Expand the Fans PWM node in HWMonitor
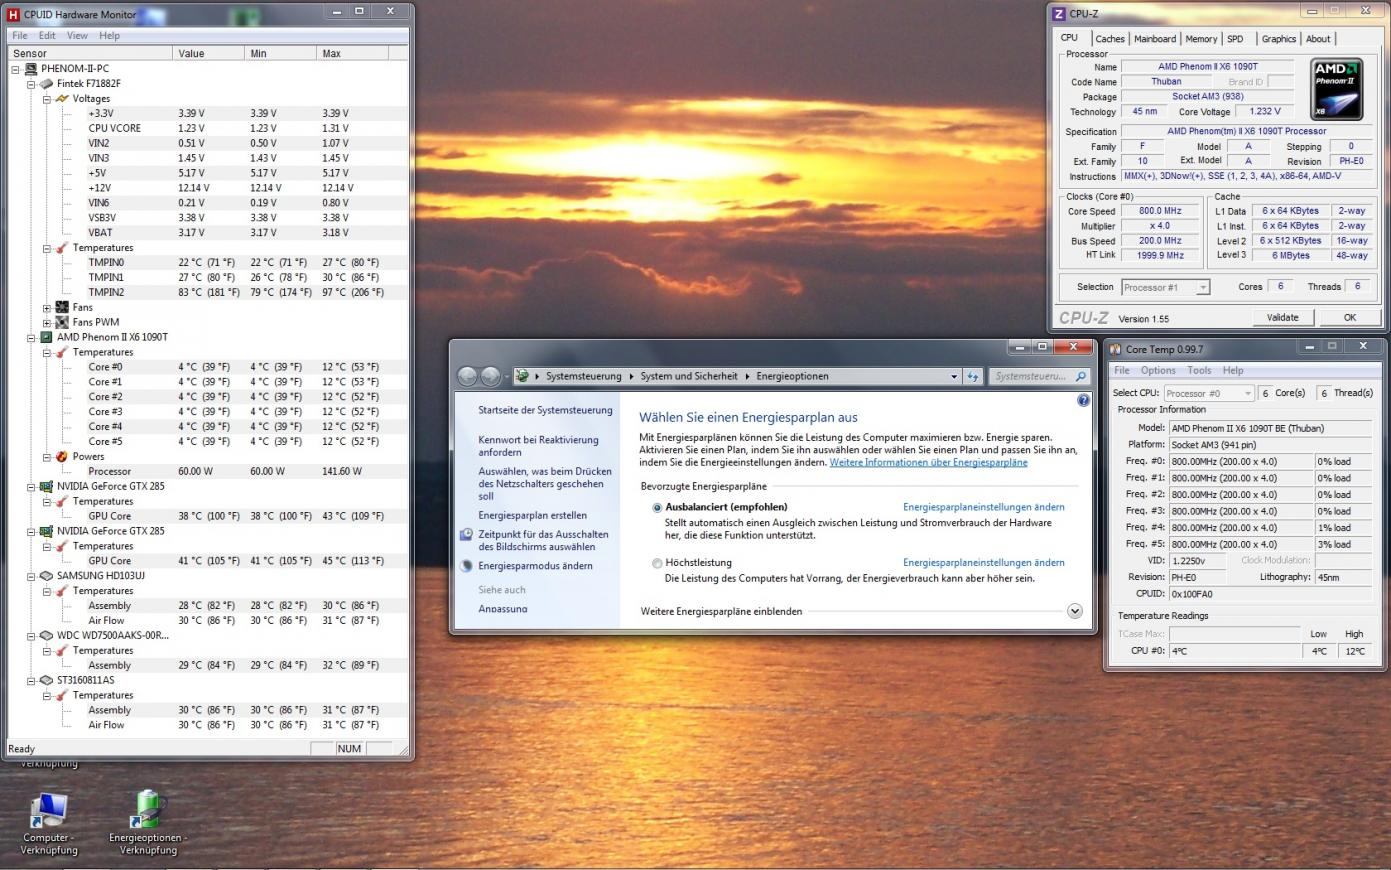 46,322
